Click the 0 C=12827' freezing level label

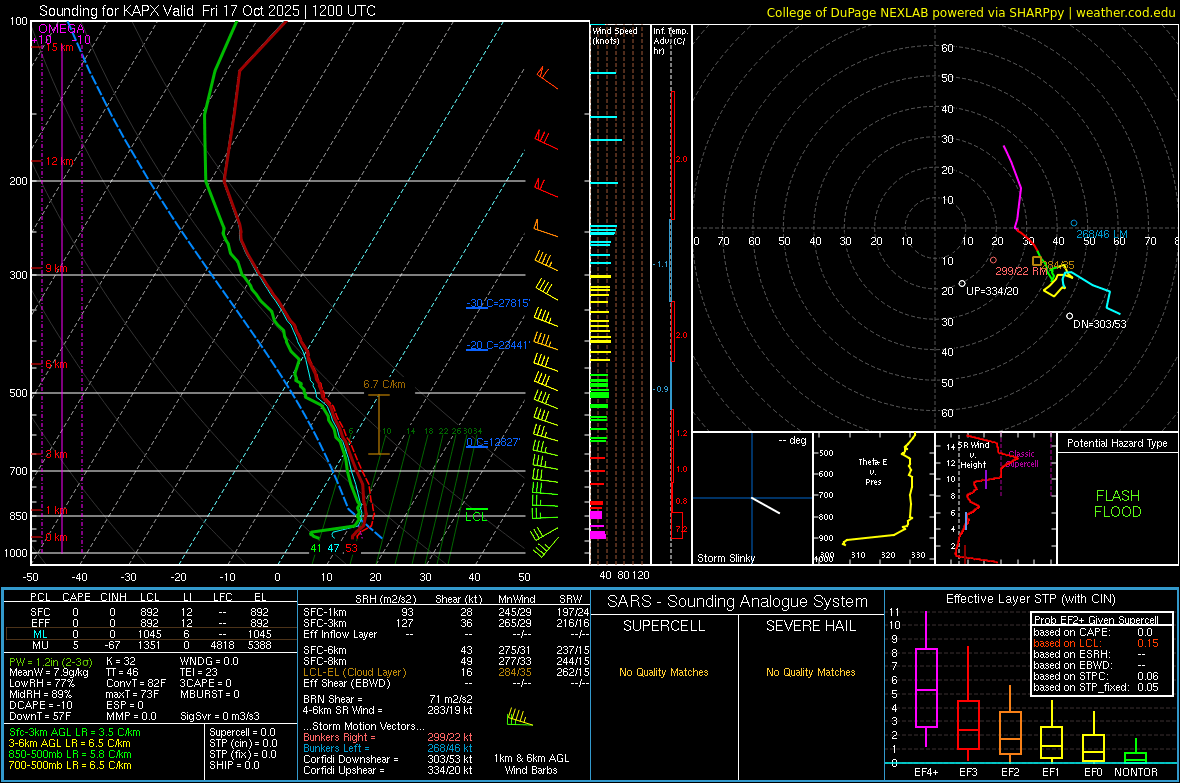click(x=493, y=442)
